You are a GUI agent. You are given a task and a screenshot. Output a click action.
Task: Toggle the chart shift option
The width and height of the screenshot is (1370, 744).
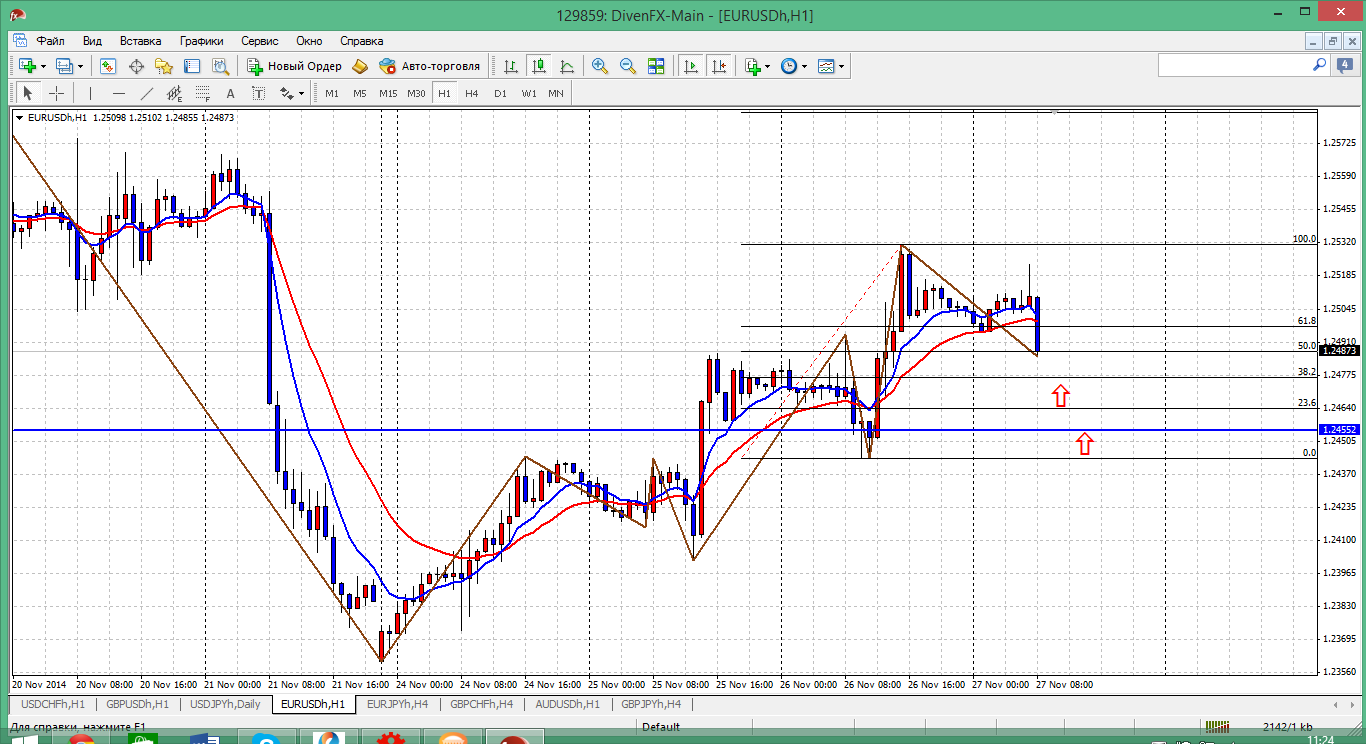[x=719, y=66]
